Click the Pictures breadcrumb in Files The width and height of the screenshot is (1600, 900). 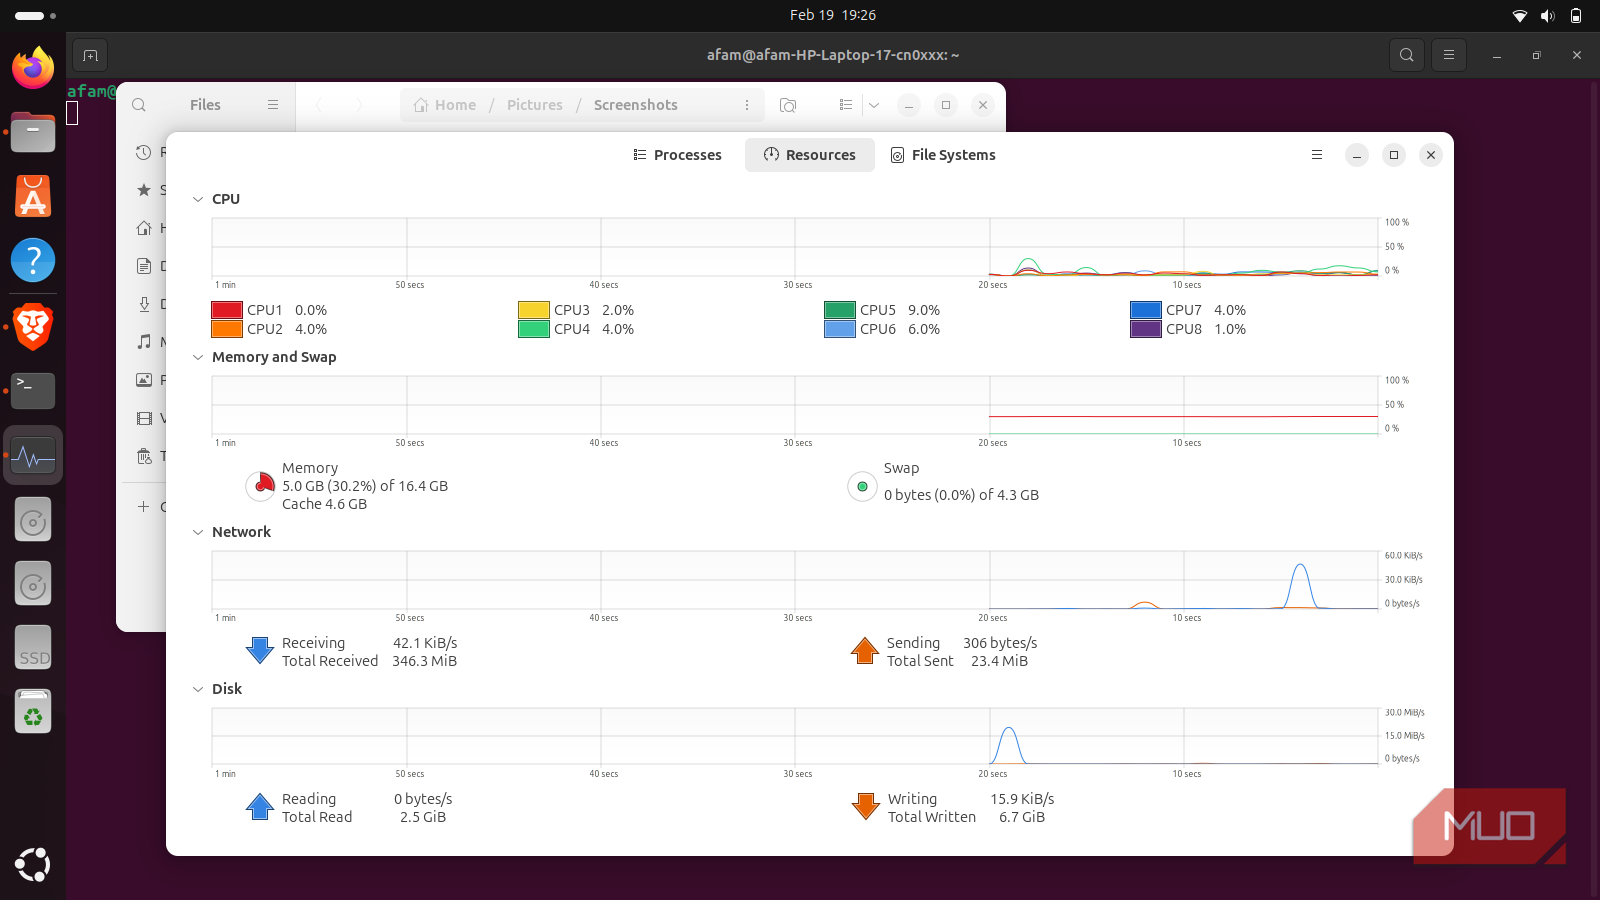(x=534, y=105)
